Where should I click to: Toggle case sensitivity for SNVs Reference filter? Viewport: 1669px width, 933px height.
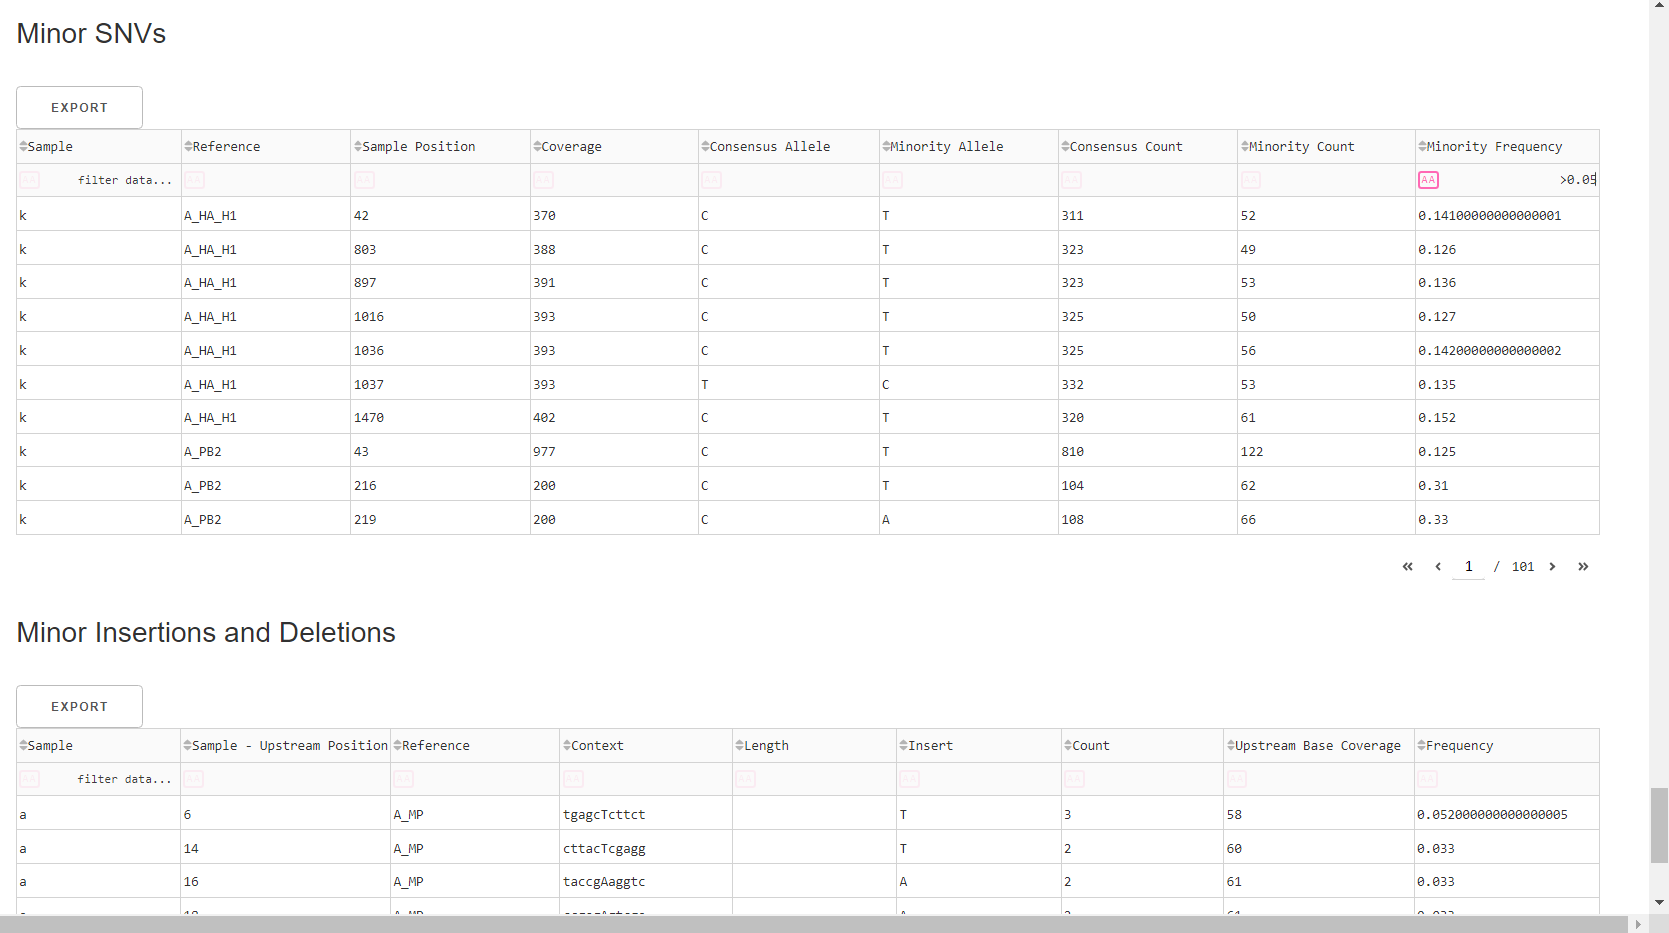(x=195, y=180)
